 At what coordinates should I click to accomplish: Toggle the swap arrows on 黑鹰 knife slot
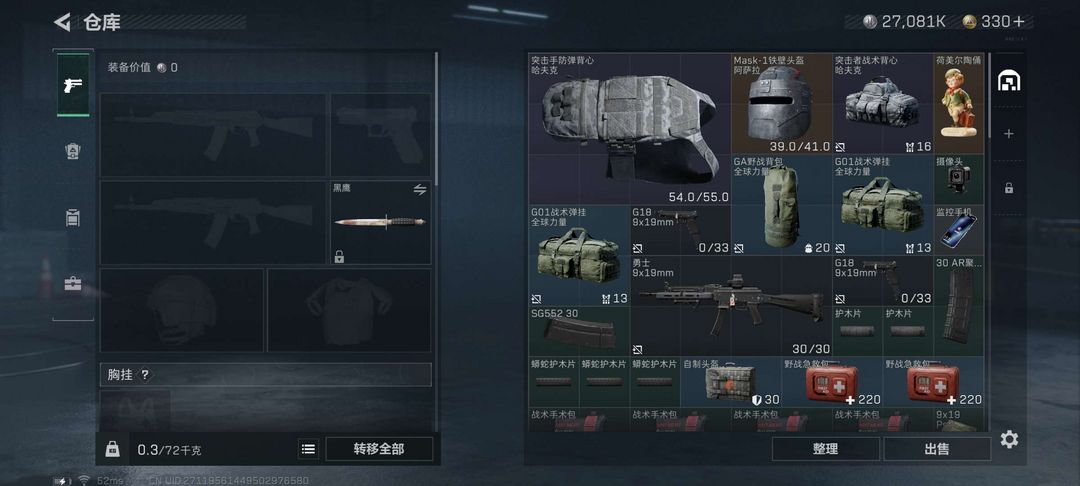419,190
